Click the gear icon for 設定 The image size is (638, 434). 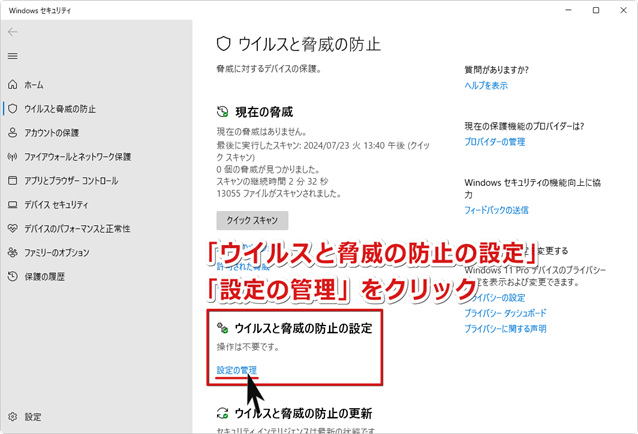[x=13, y=417]
